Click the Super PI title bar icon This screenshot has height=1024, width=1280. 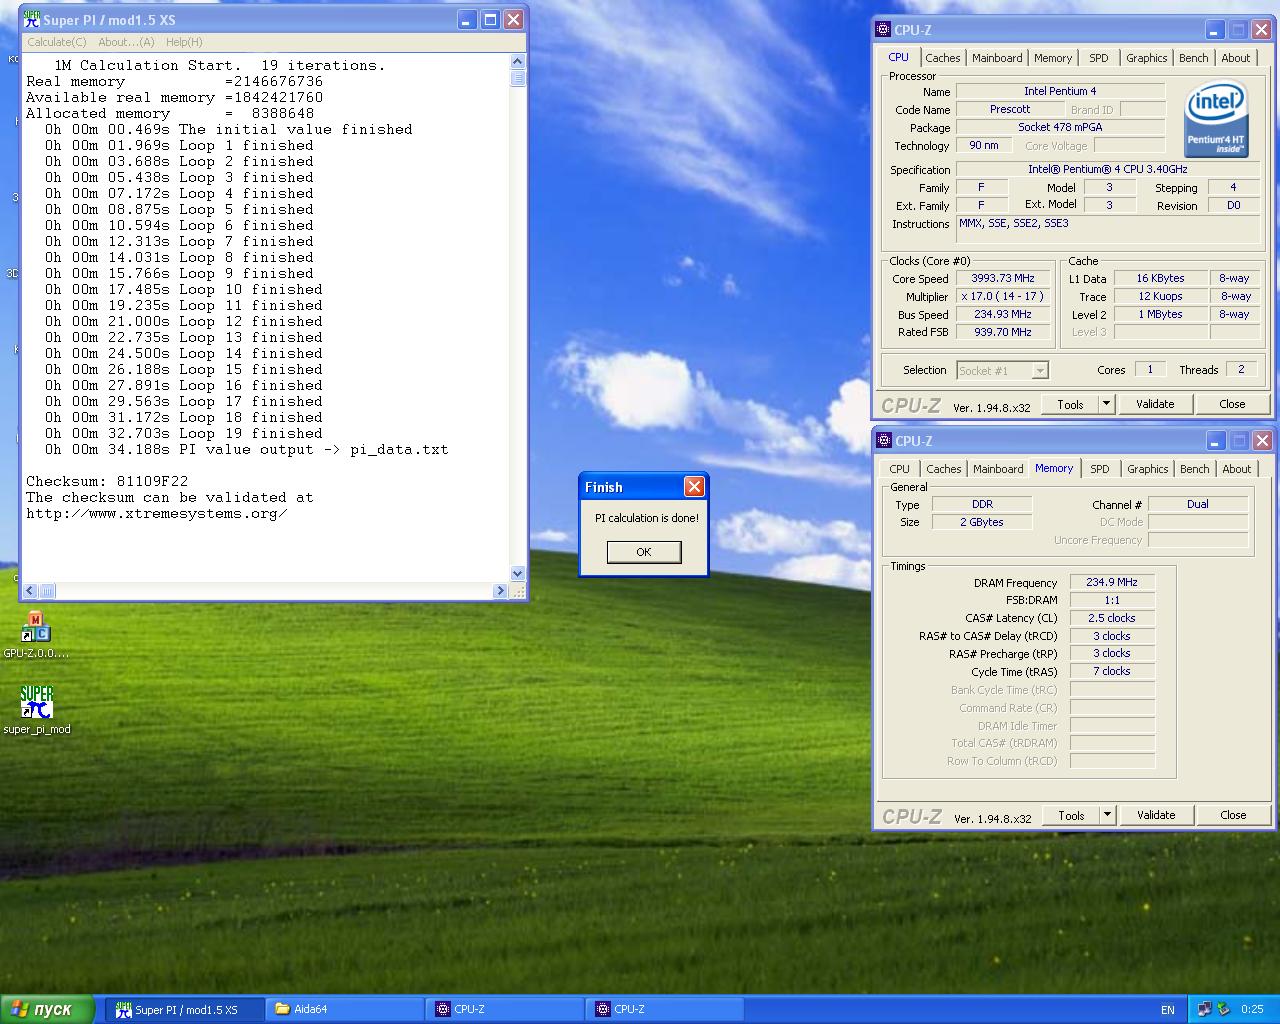32,20
